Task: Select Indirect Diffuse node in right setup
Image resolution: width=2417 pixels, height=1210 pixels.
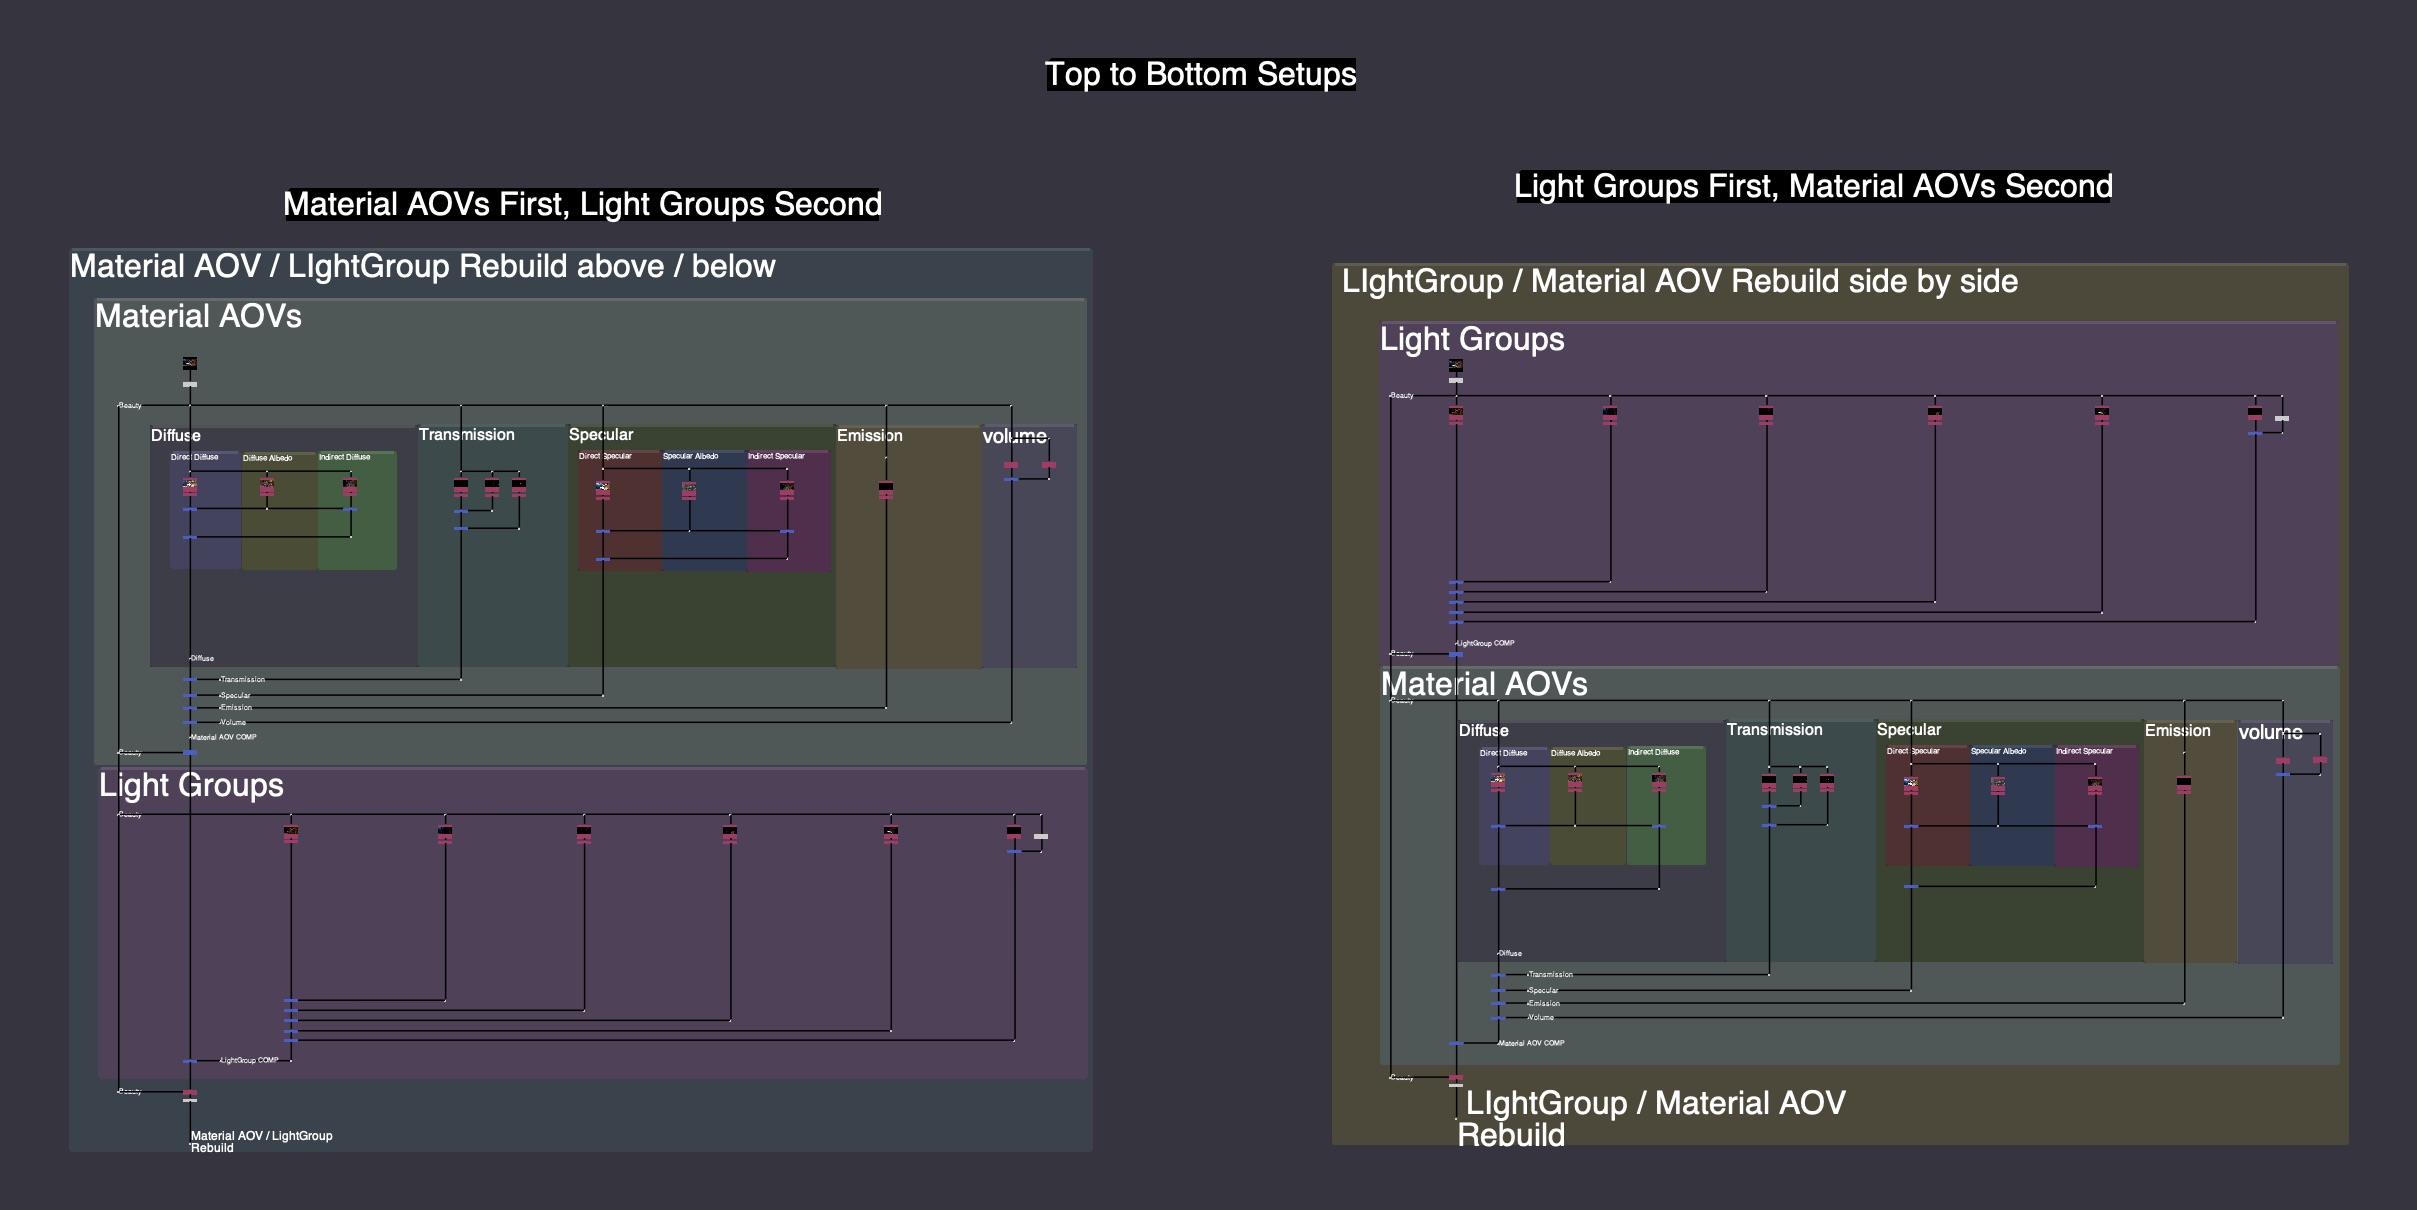Action: pos(1659,783)
